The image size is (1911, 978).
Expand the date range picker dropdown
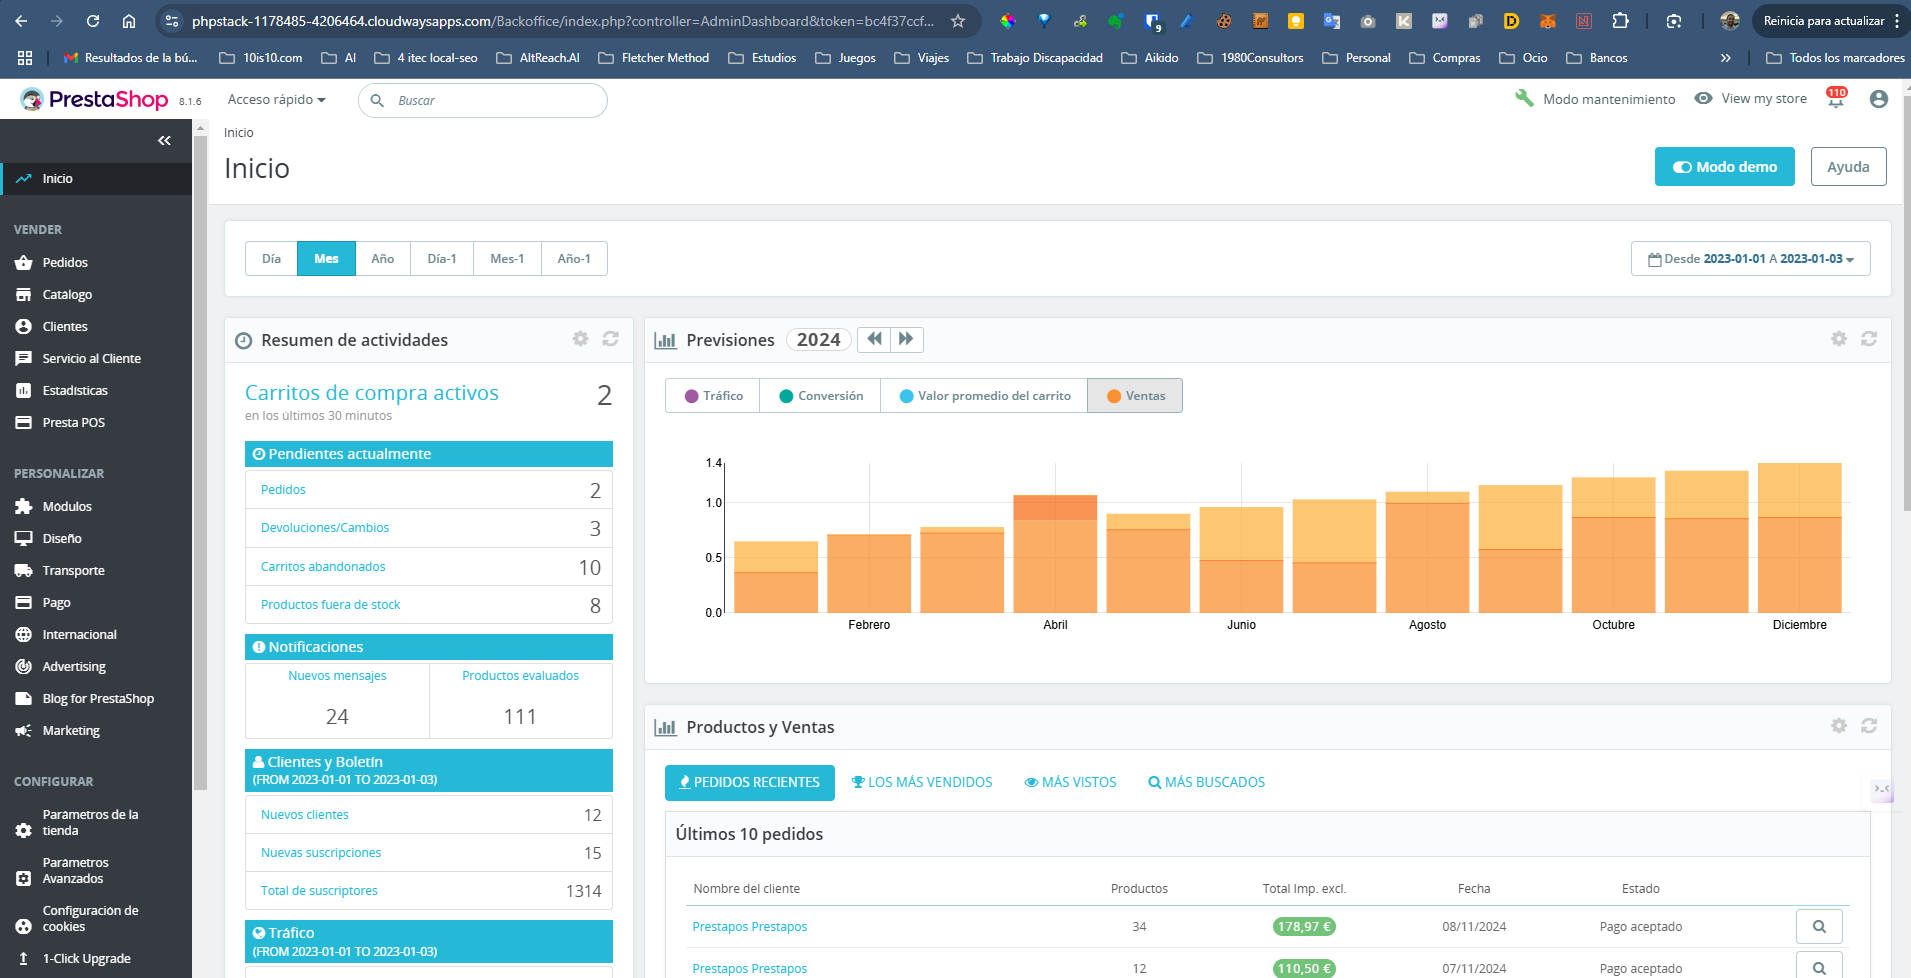[1750, 259]
